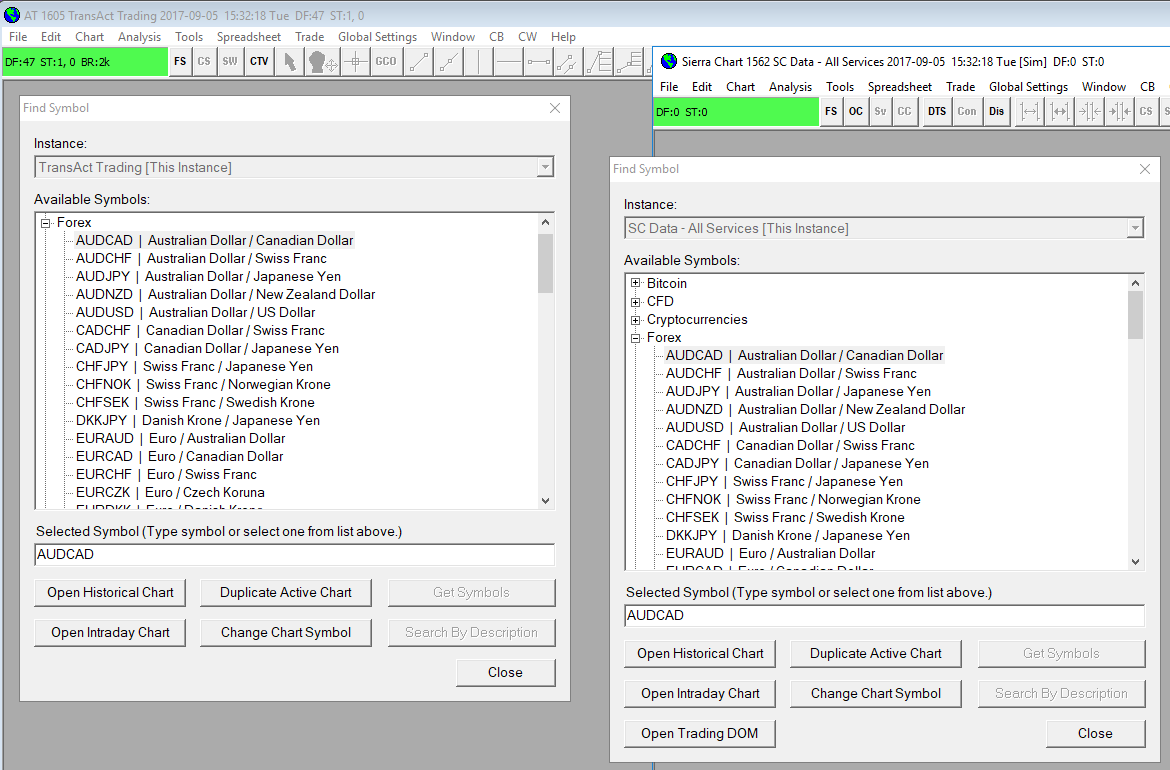Viewport: 1170px width, 770px height.
Task: Select the horizontal segment line tool
Action: [x=538, y=62]
